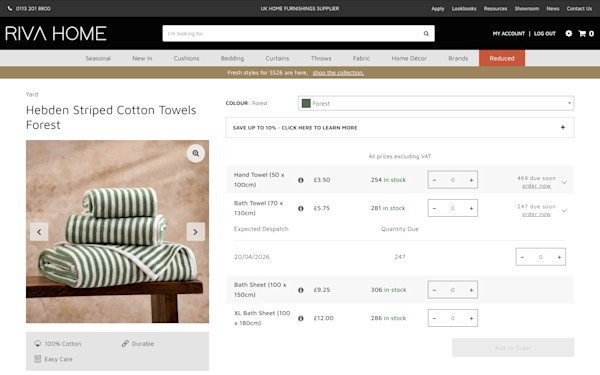The width and height of the screenshot is (600, 375).
Task: Click the 100% Cotton feature icon
Action: pyautogui.click(x=38, y=343)
